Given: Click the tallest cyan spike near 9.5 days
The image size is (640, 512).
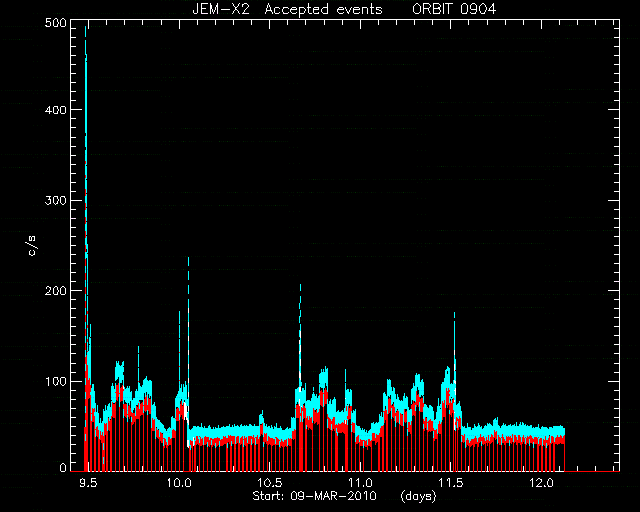Looking at the screenshot, I should pos(85,29).
